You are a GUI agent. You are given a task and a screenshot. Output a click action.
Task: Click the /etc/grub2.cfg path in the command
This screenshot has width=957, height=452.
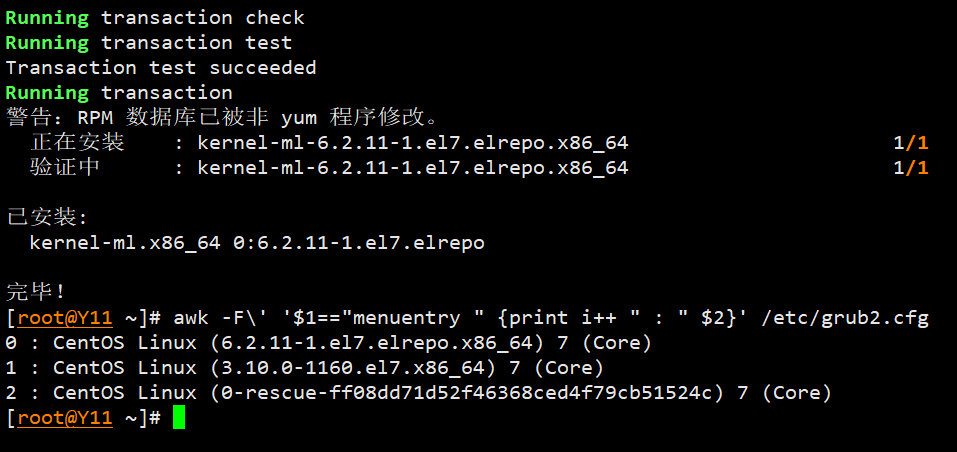pos(845,318)
